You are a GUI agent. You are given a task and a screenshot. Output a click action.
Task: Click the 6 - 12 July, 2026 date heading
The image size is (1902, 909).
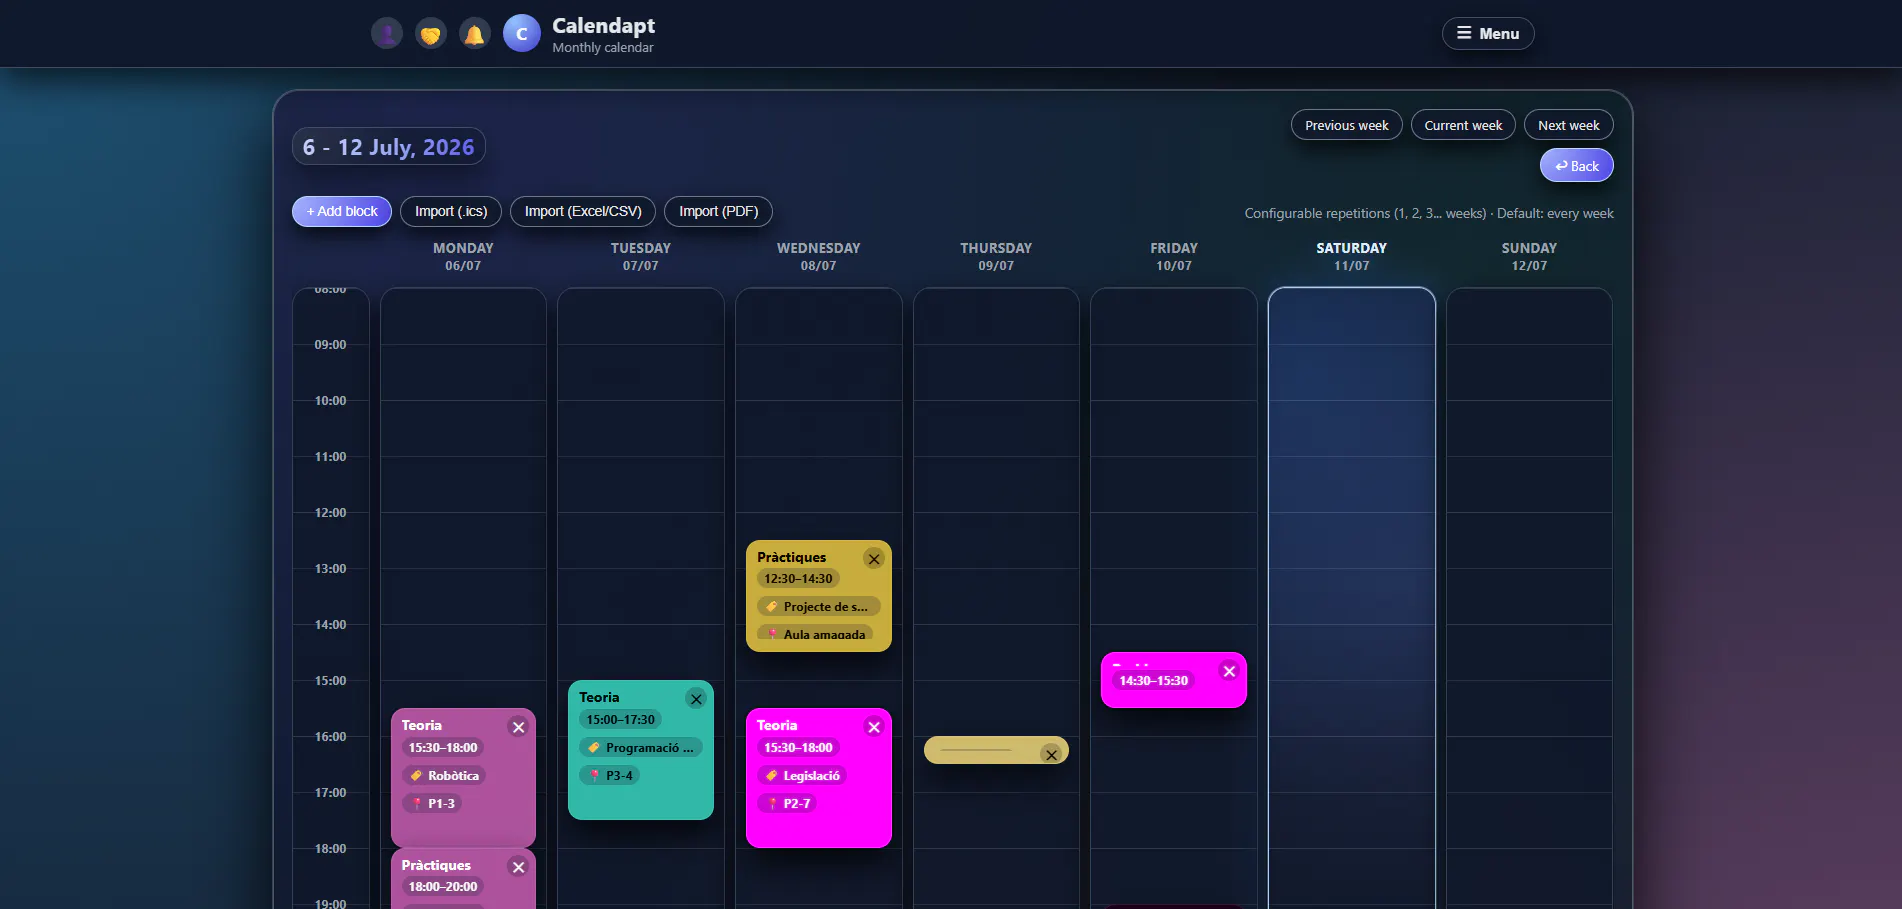click(x=388, y=147)
